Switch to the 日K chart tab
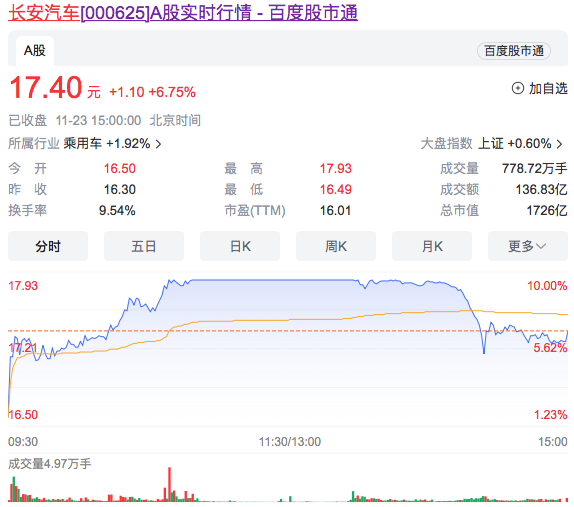 coord(240,246)
